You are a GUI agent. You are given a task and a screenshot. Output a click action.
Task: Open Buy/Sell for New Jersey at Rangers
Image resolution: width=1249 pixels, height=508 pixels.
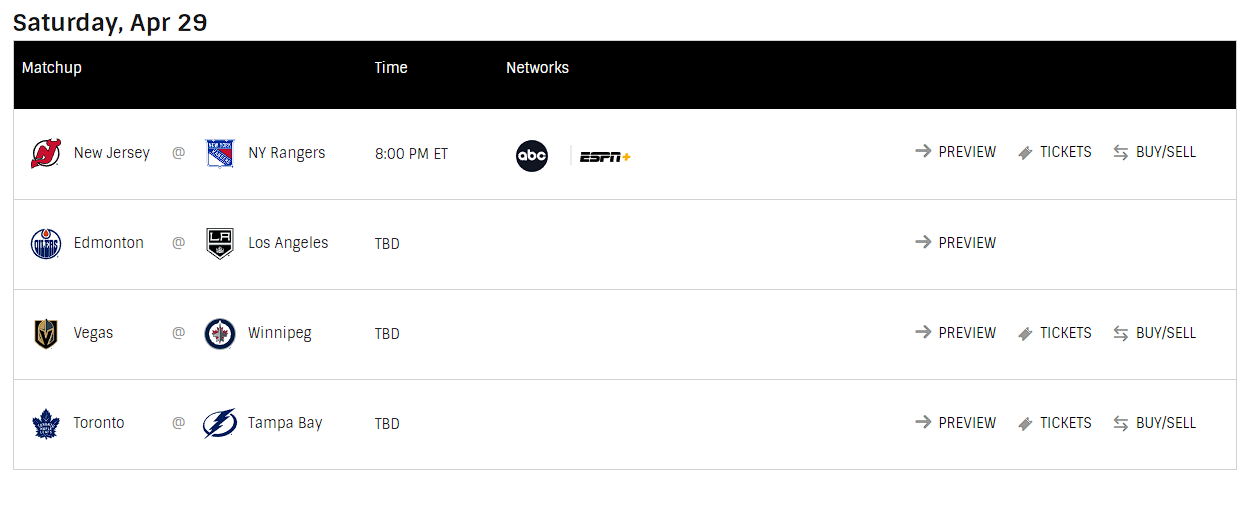point(1154,152)
